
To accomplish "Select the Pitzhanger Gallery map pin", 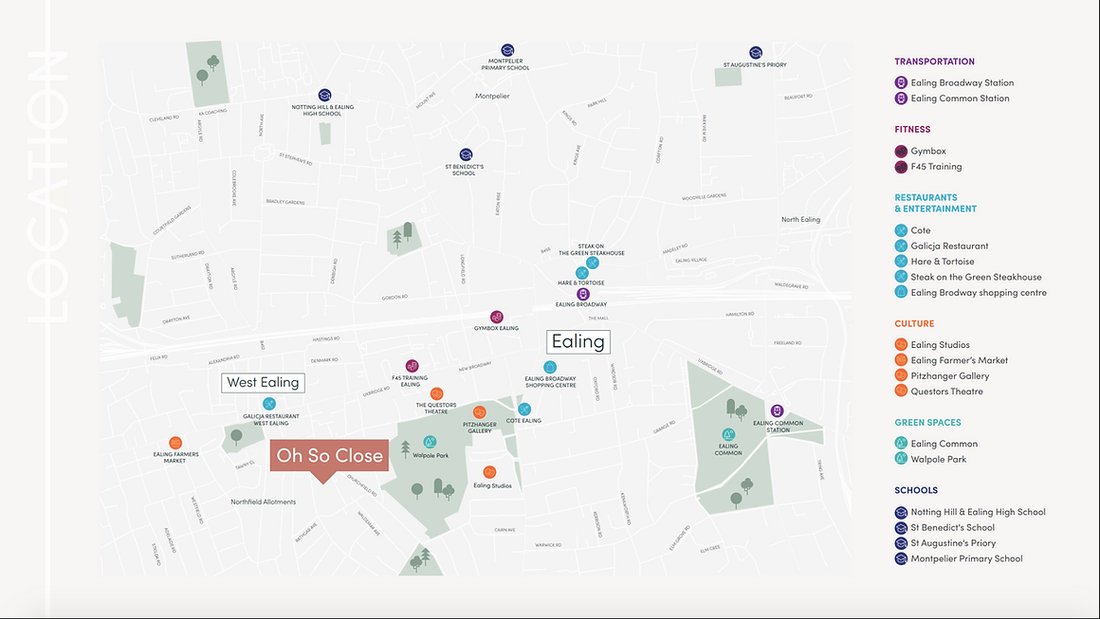I will tap(480, 411).
